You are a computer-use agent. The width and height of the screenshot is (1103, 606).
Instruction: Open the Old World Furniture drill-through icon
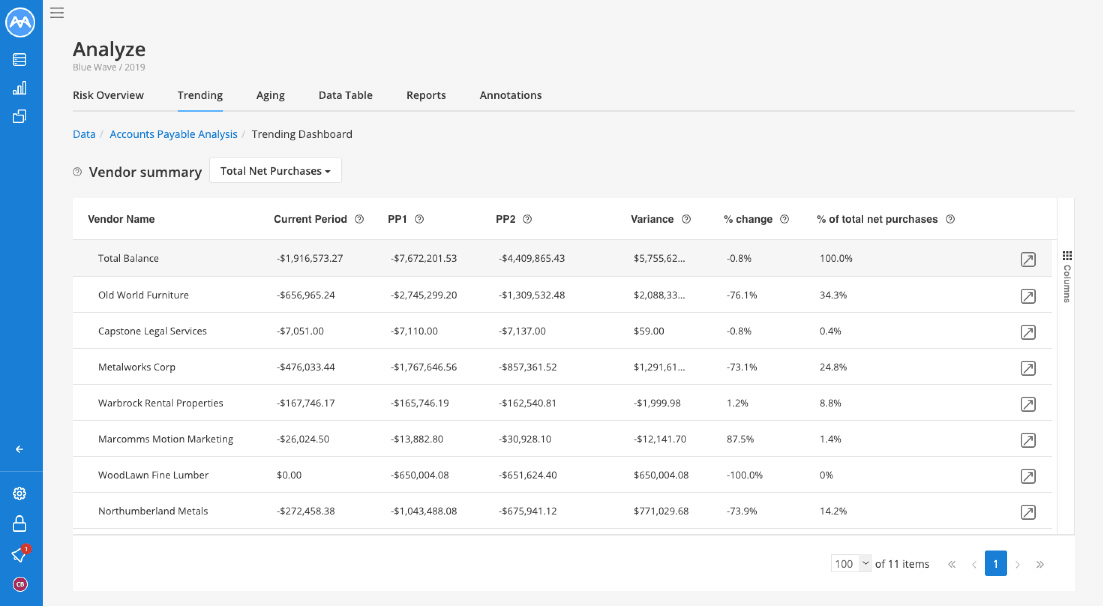click(x=1028, y=296)
